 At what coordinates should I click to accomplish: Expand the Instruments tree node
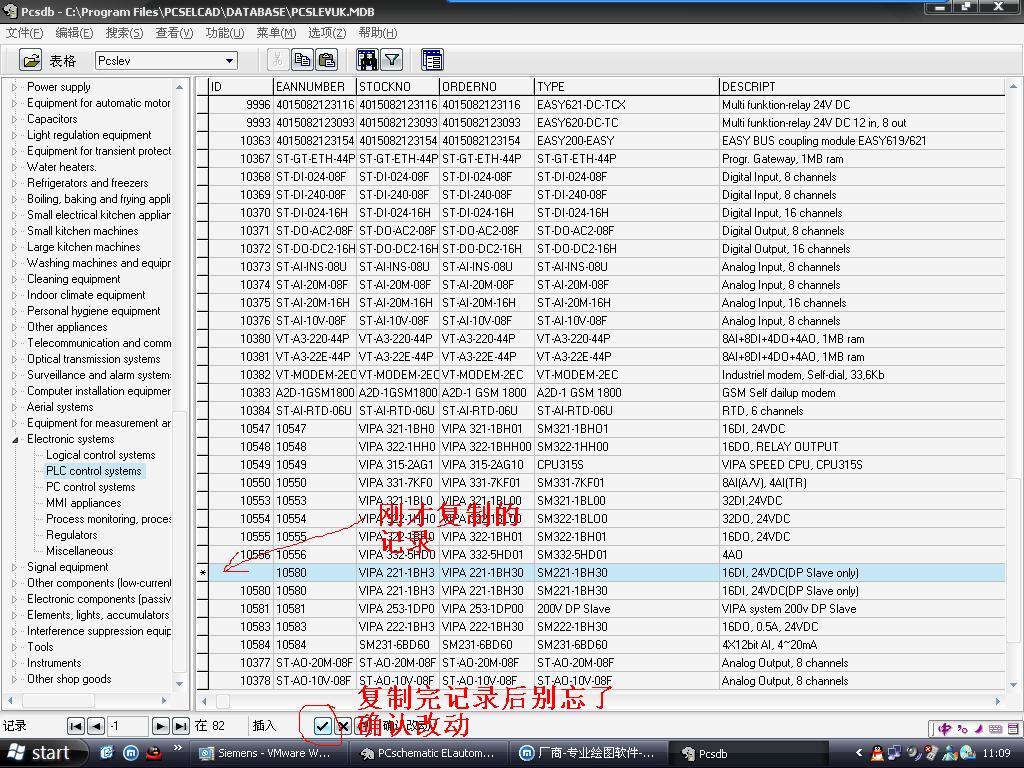coord(14,664)
